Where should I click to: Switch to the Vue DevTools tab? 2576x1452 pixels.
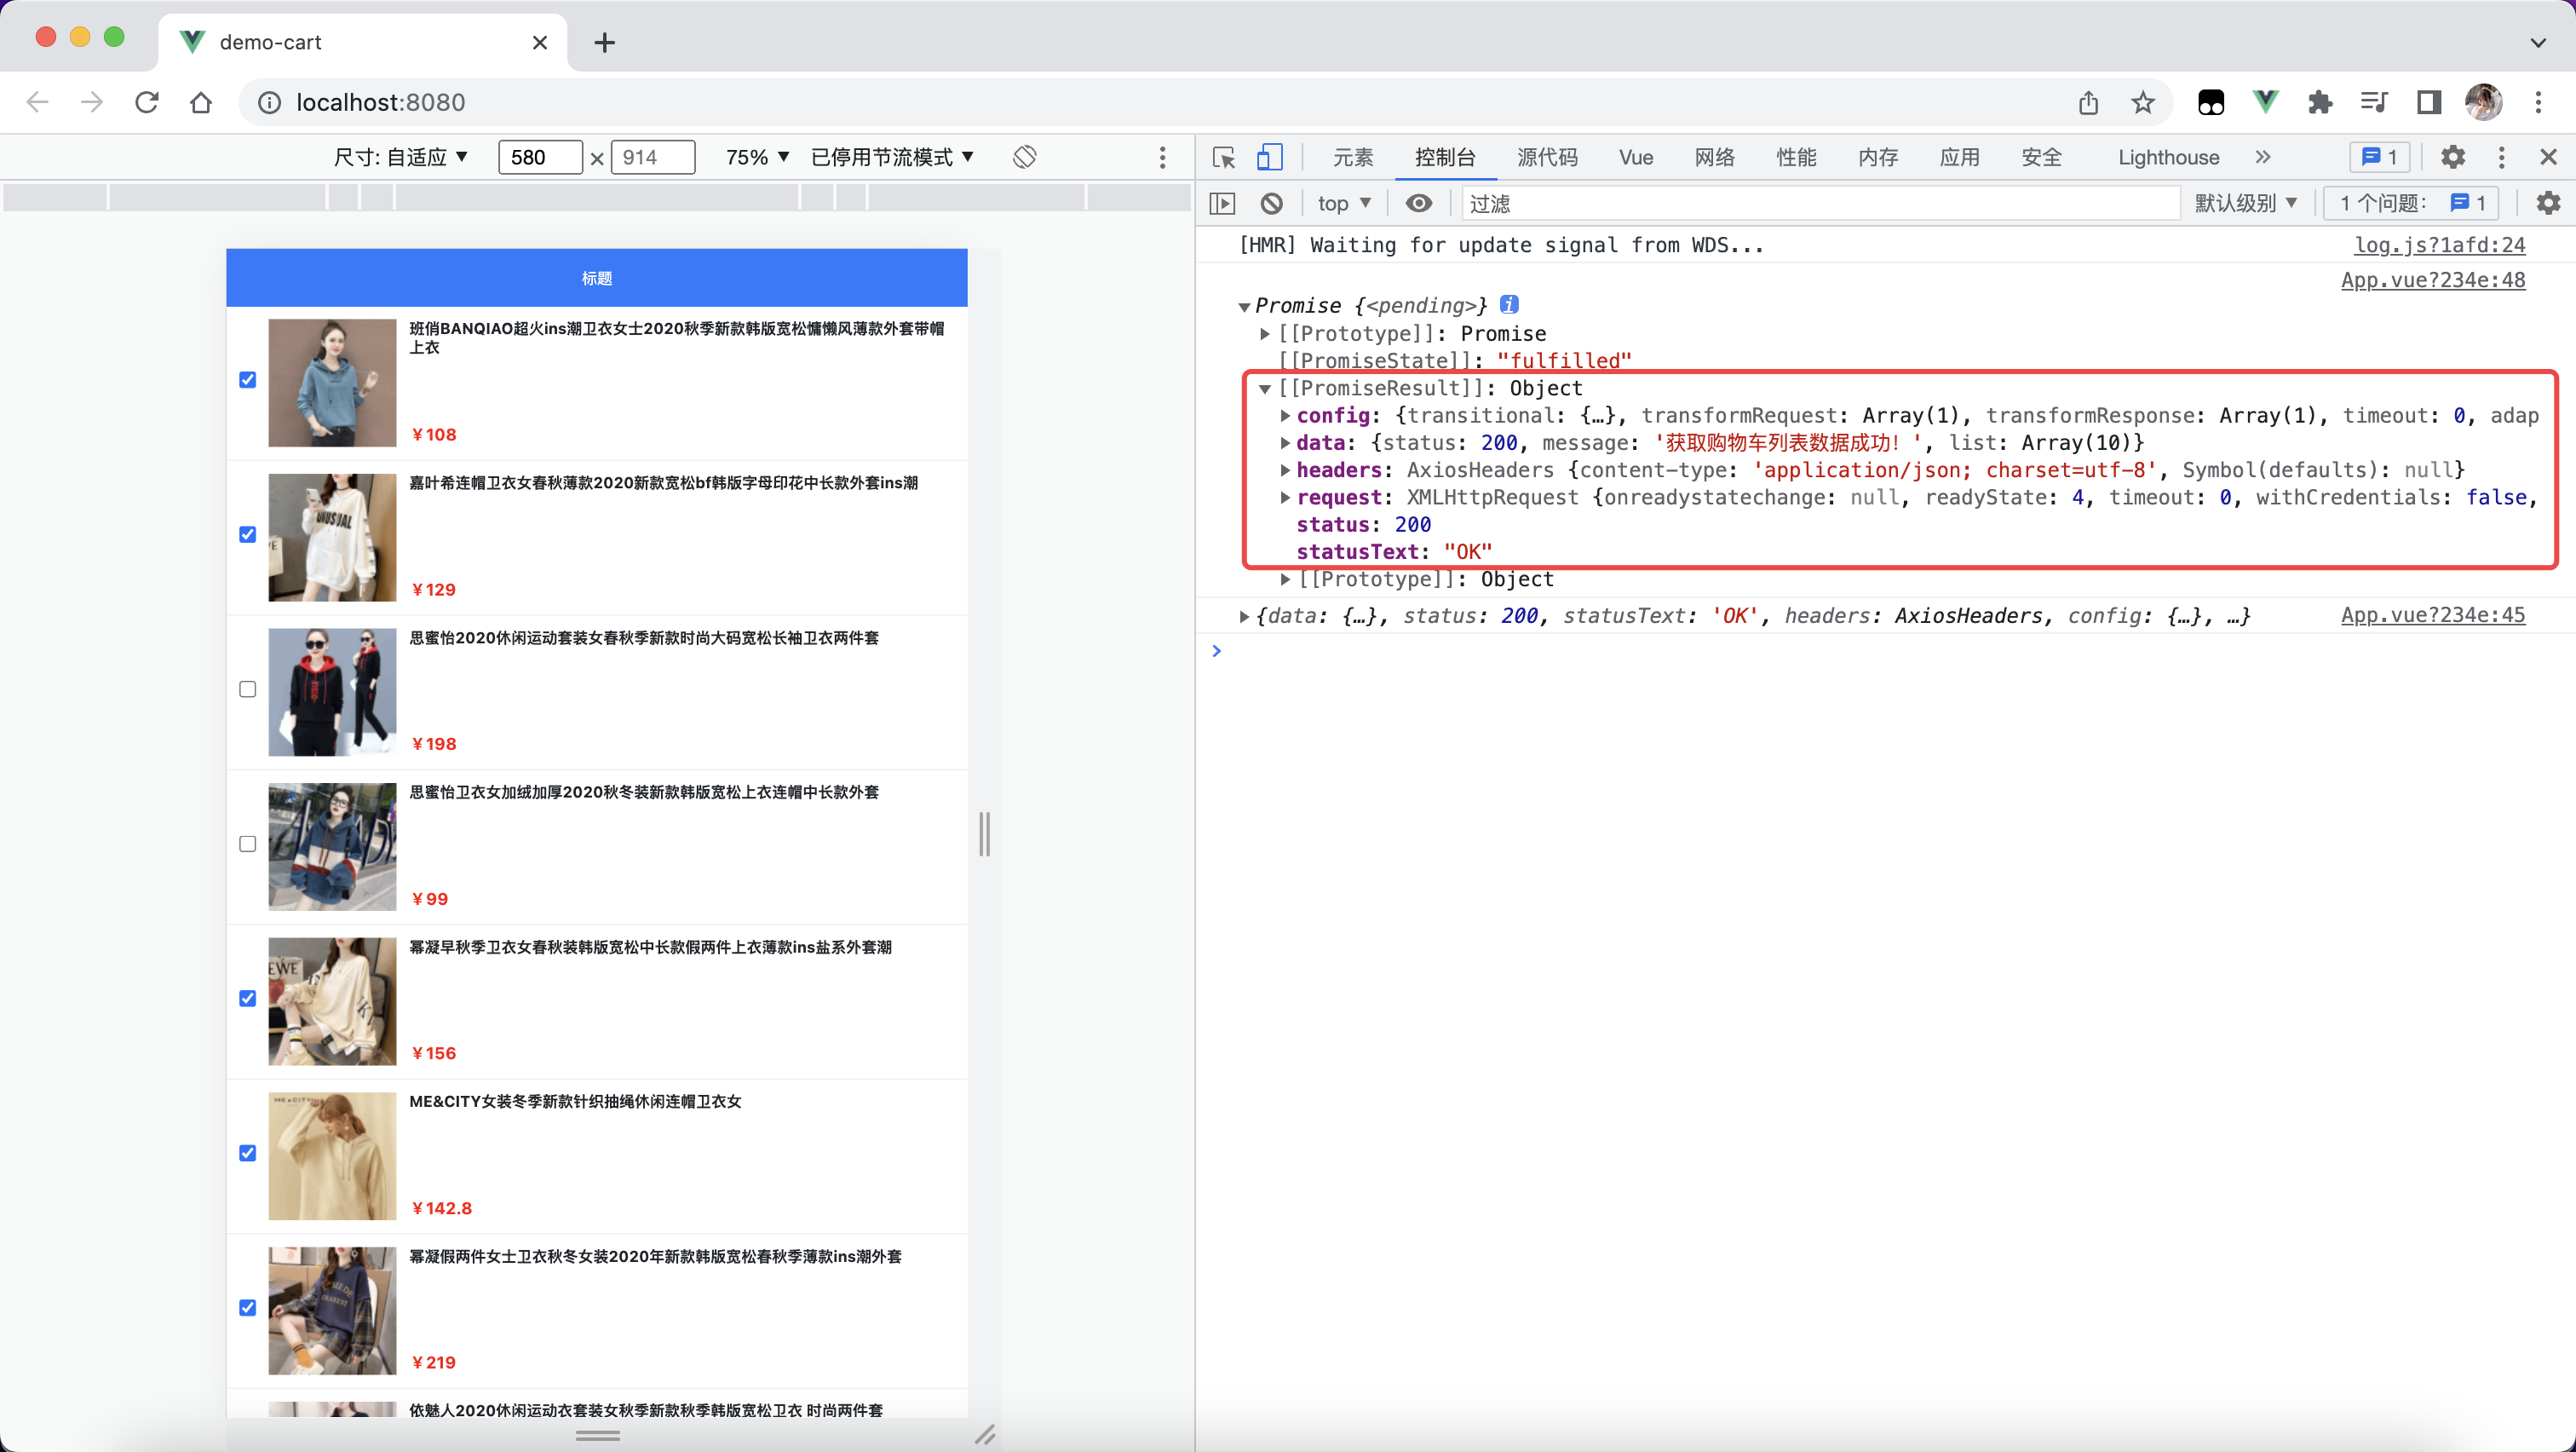click(x=1636, y=156)
